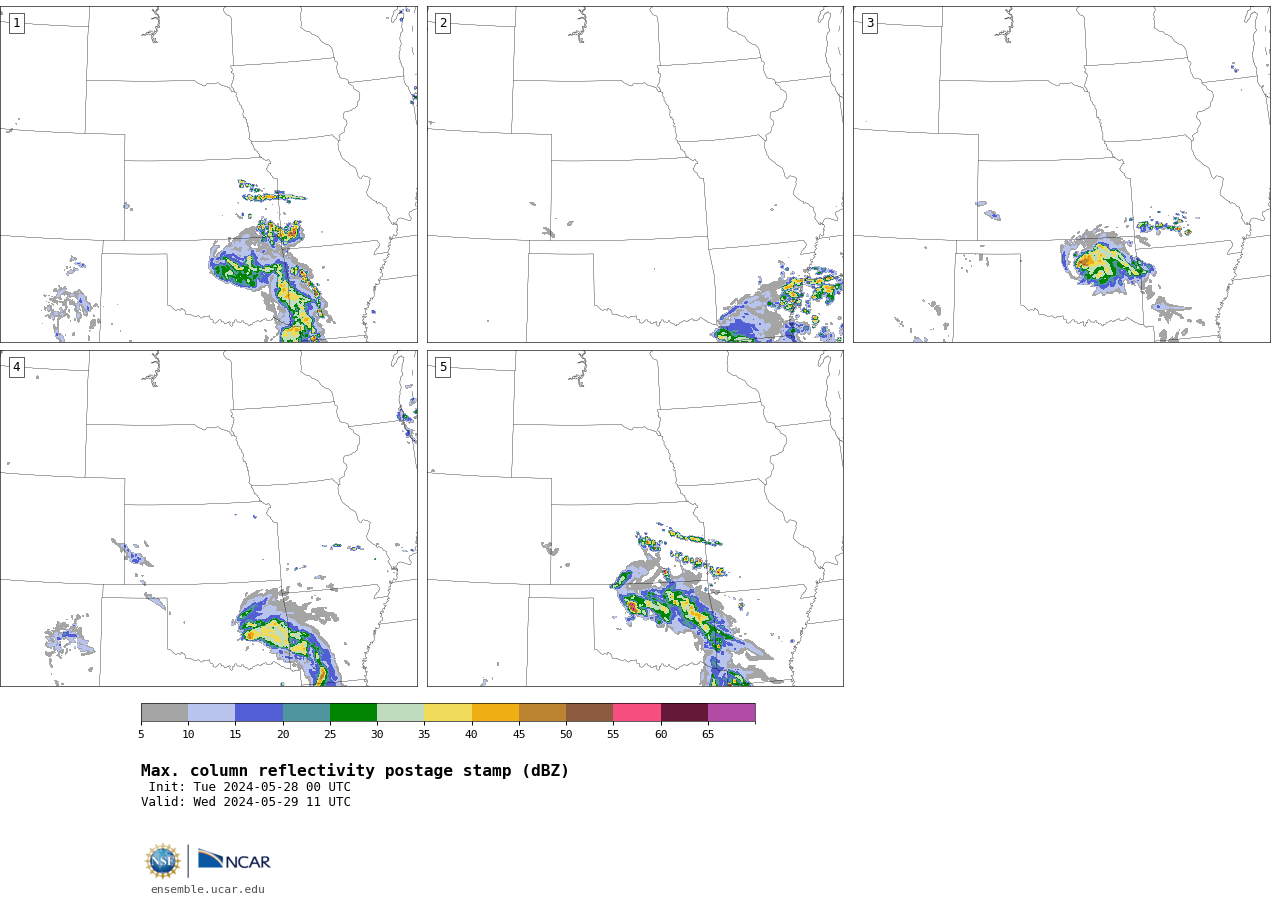Click the pale green 30-35 dBZ swatch
Image resolution: width=1280 pixels, height=901 pixels.
pos(400,713)
